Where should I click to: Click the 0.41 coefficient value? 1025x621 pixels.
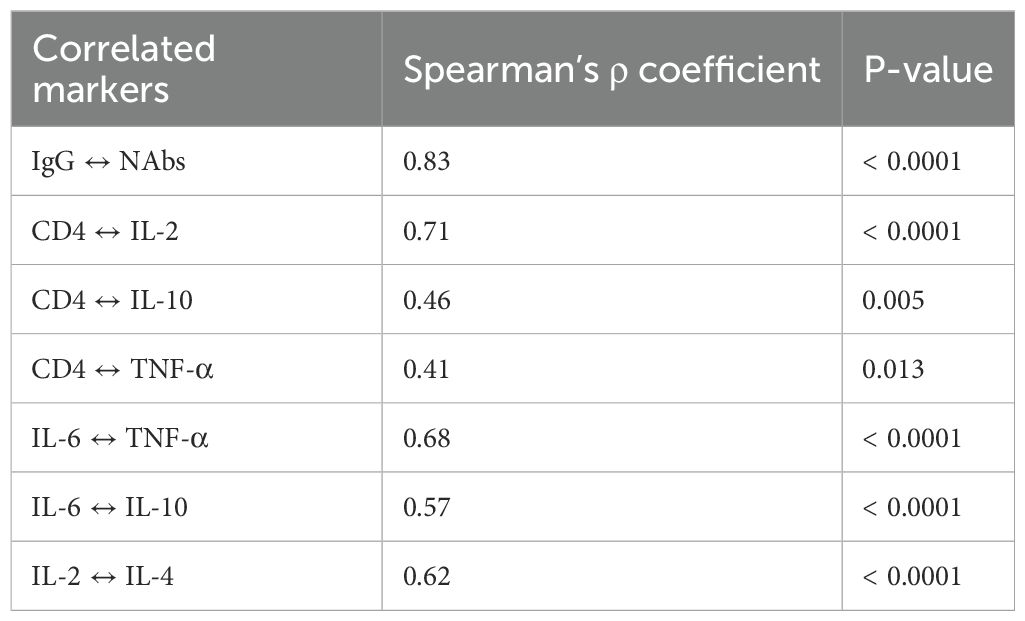tap(426, 369)
